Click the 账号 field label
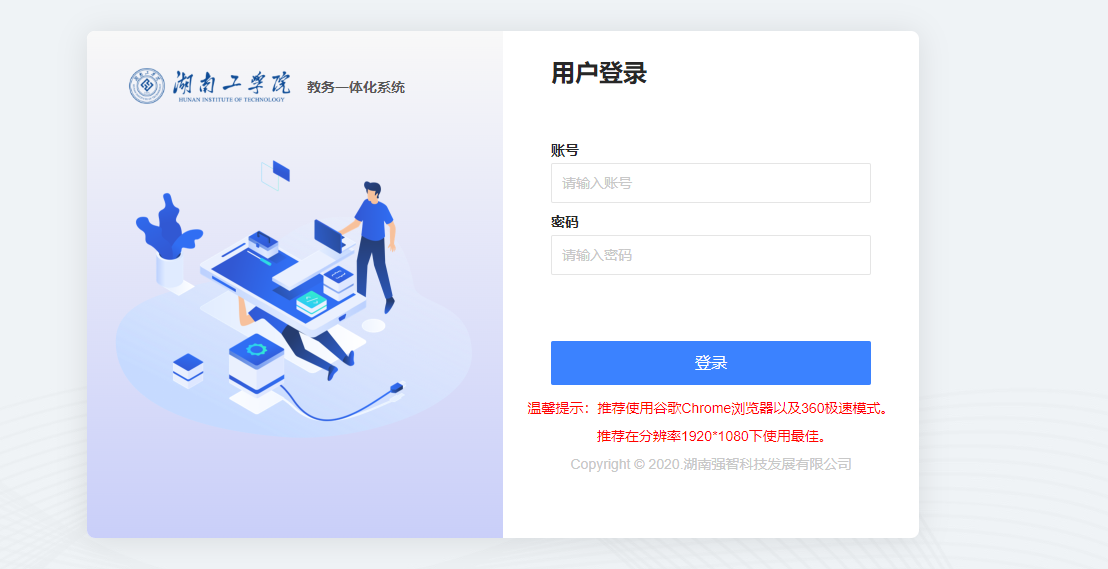 click(565, 150)
